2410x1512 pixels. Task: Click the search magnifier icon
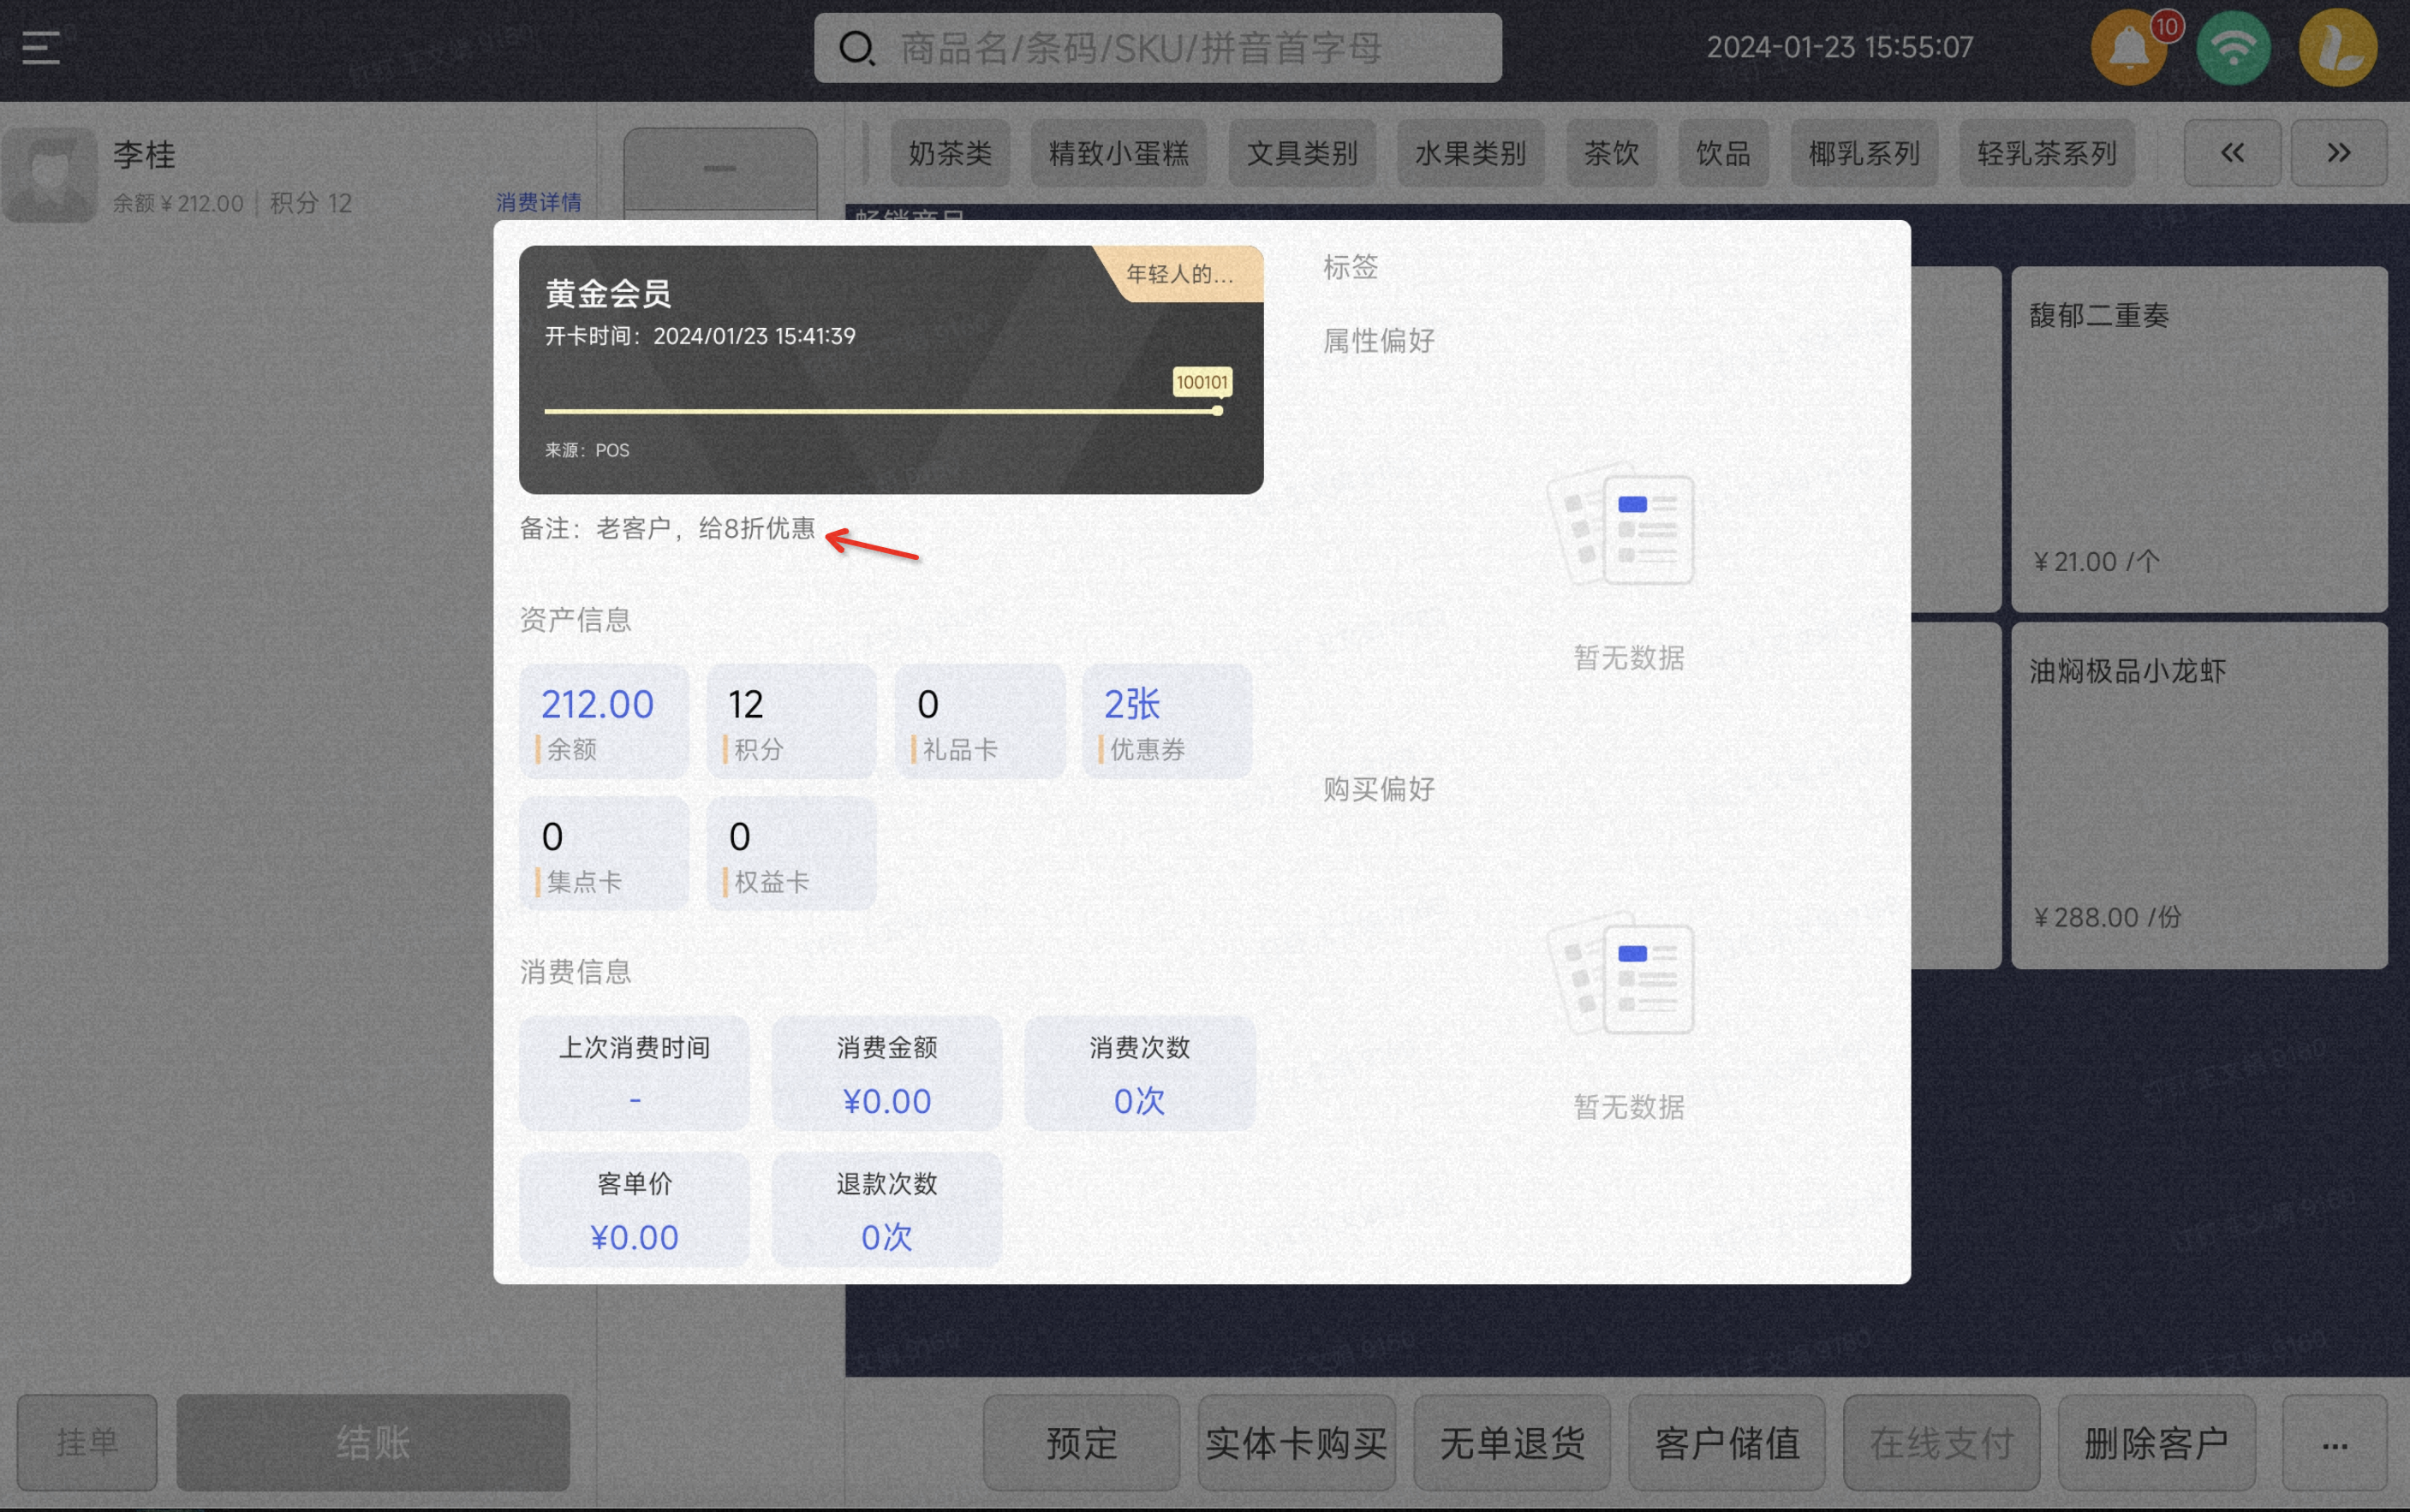[x=856, y=48]
